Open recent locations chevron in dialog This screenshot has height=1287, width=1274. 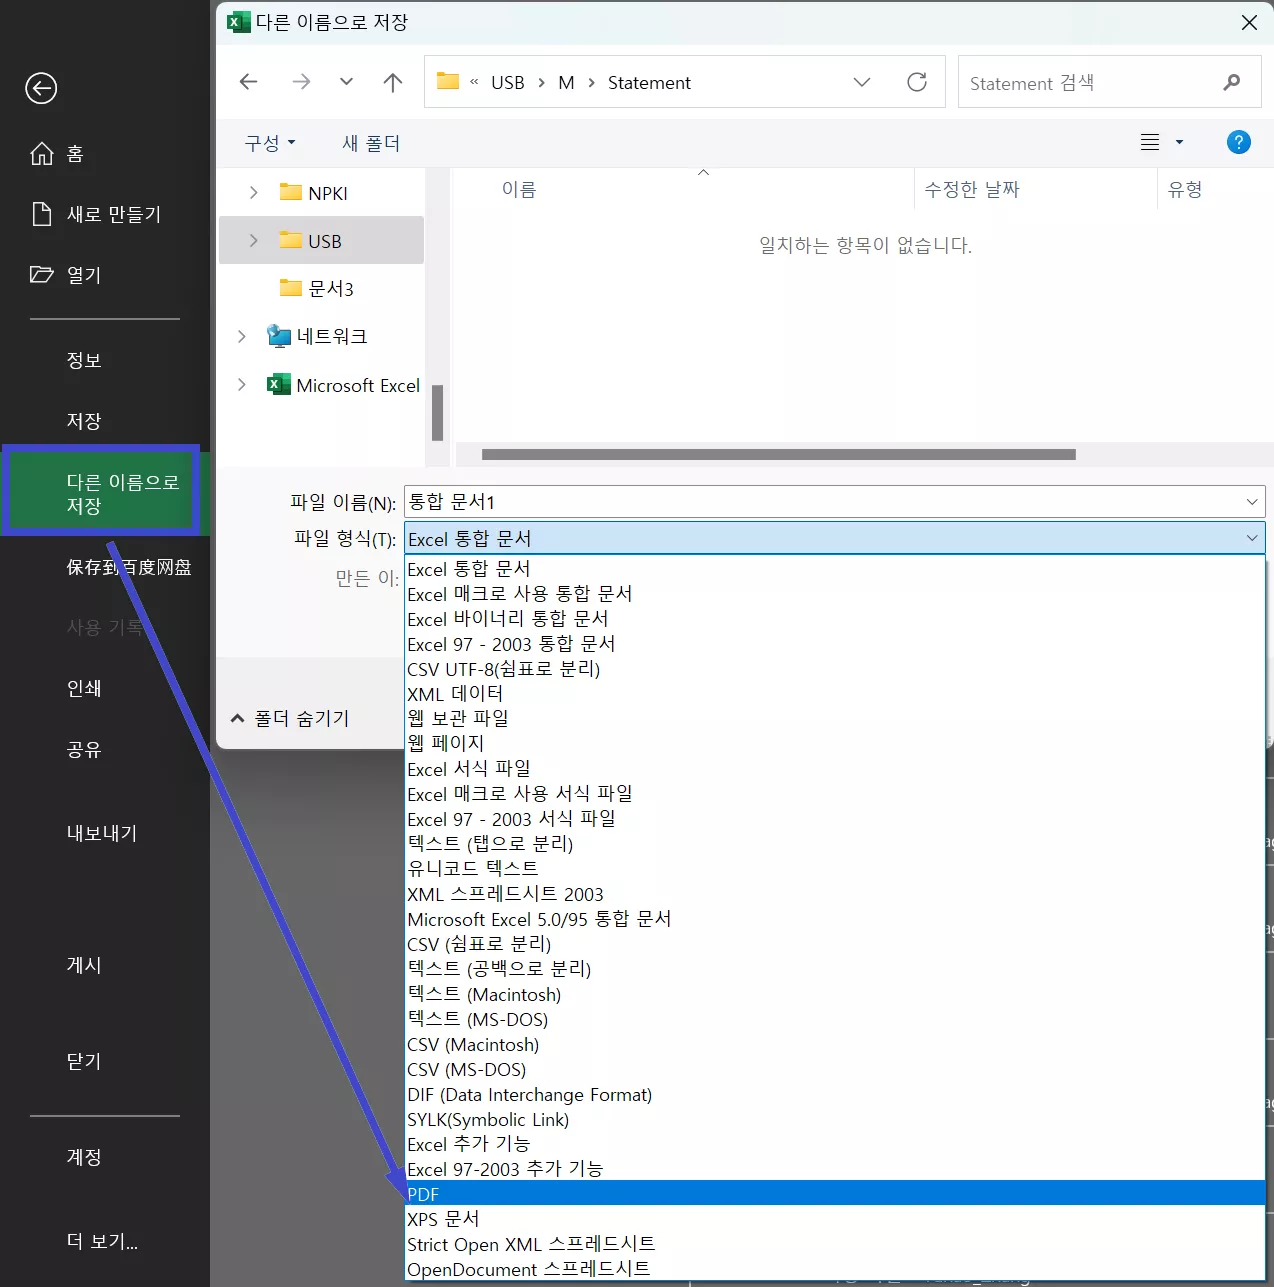tap(346, 82)
